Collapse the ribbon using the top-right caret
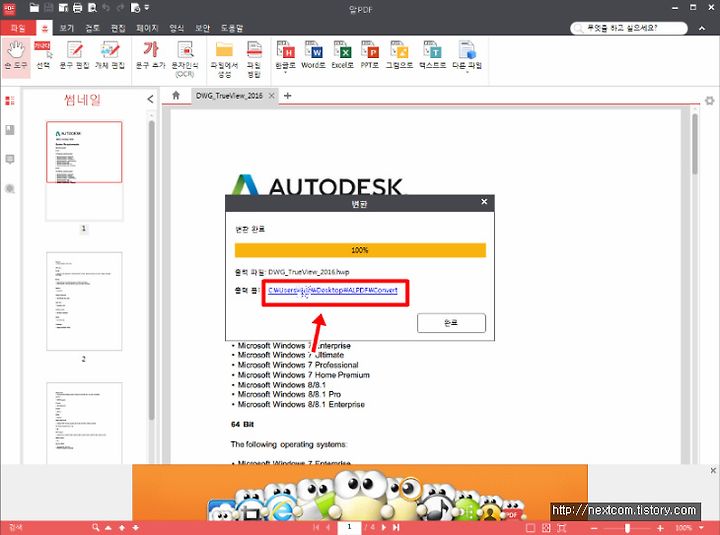Viewport: 720px width, 535px height. point(702,28)
